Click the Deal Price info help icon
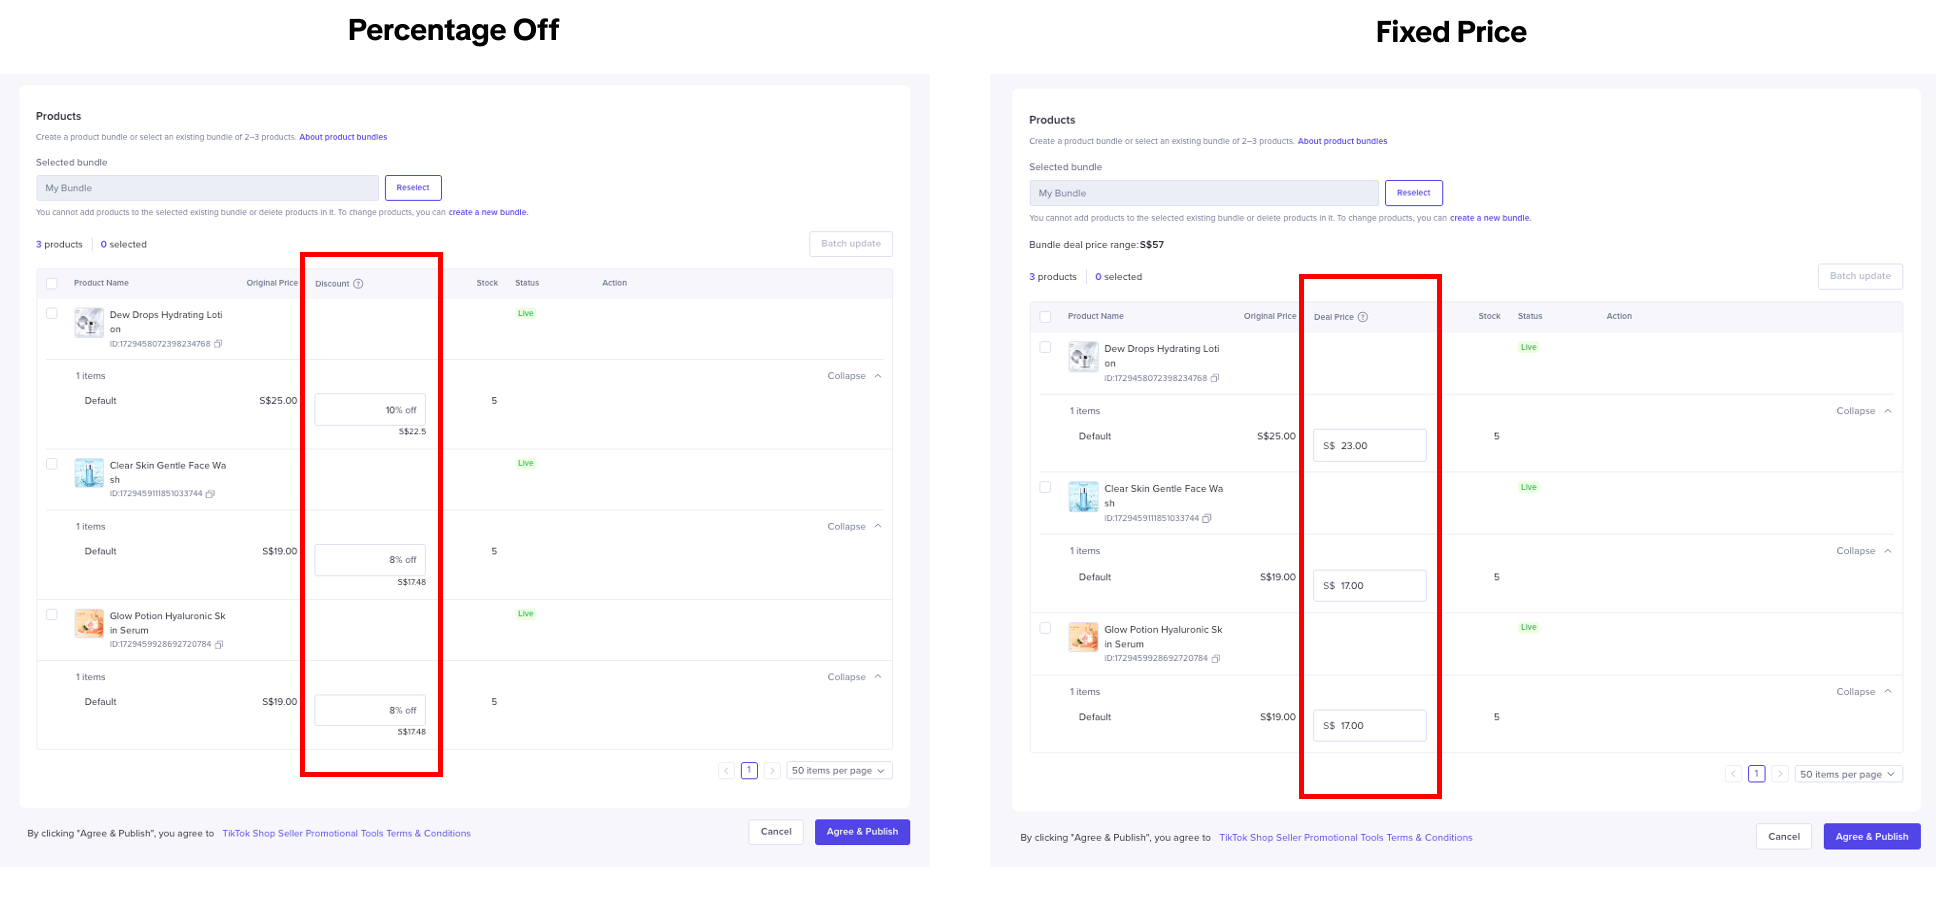Screen dimensions: 1936x900 [1362, 317]
